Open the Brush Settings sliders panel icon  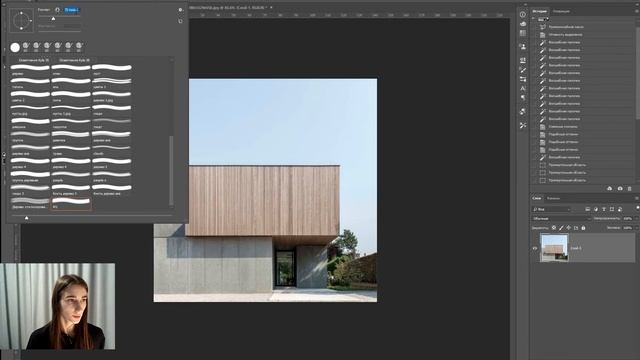point(523,79)
